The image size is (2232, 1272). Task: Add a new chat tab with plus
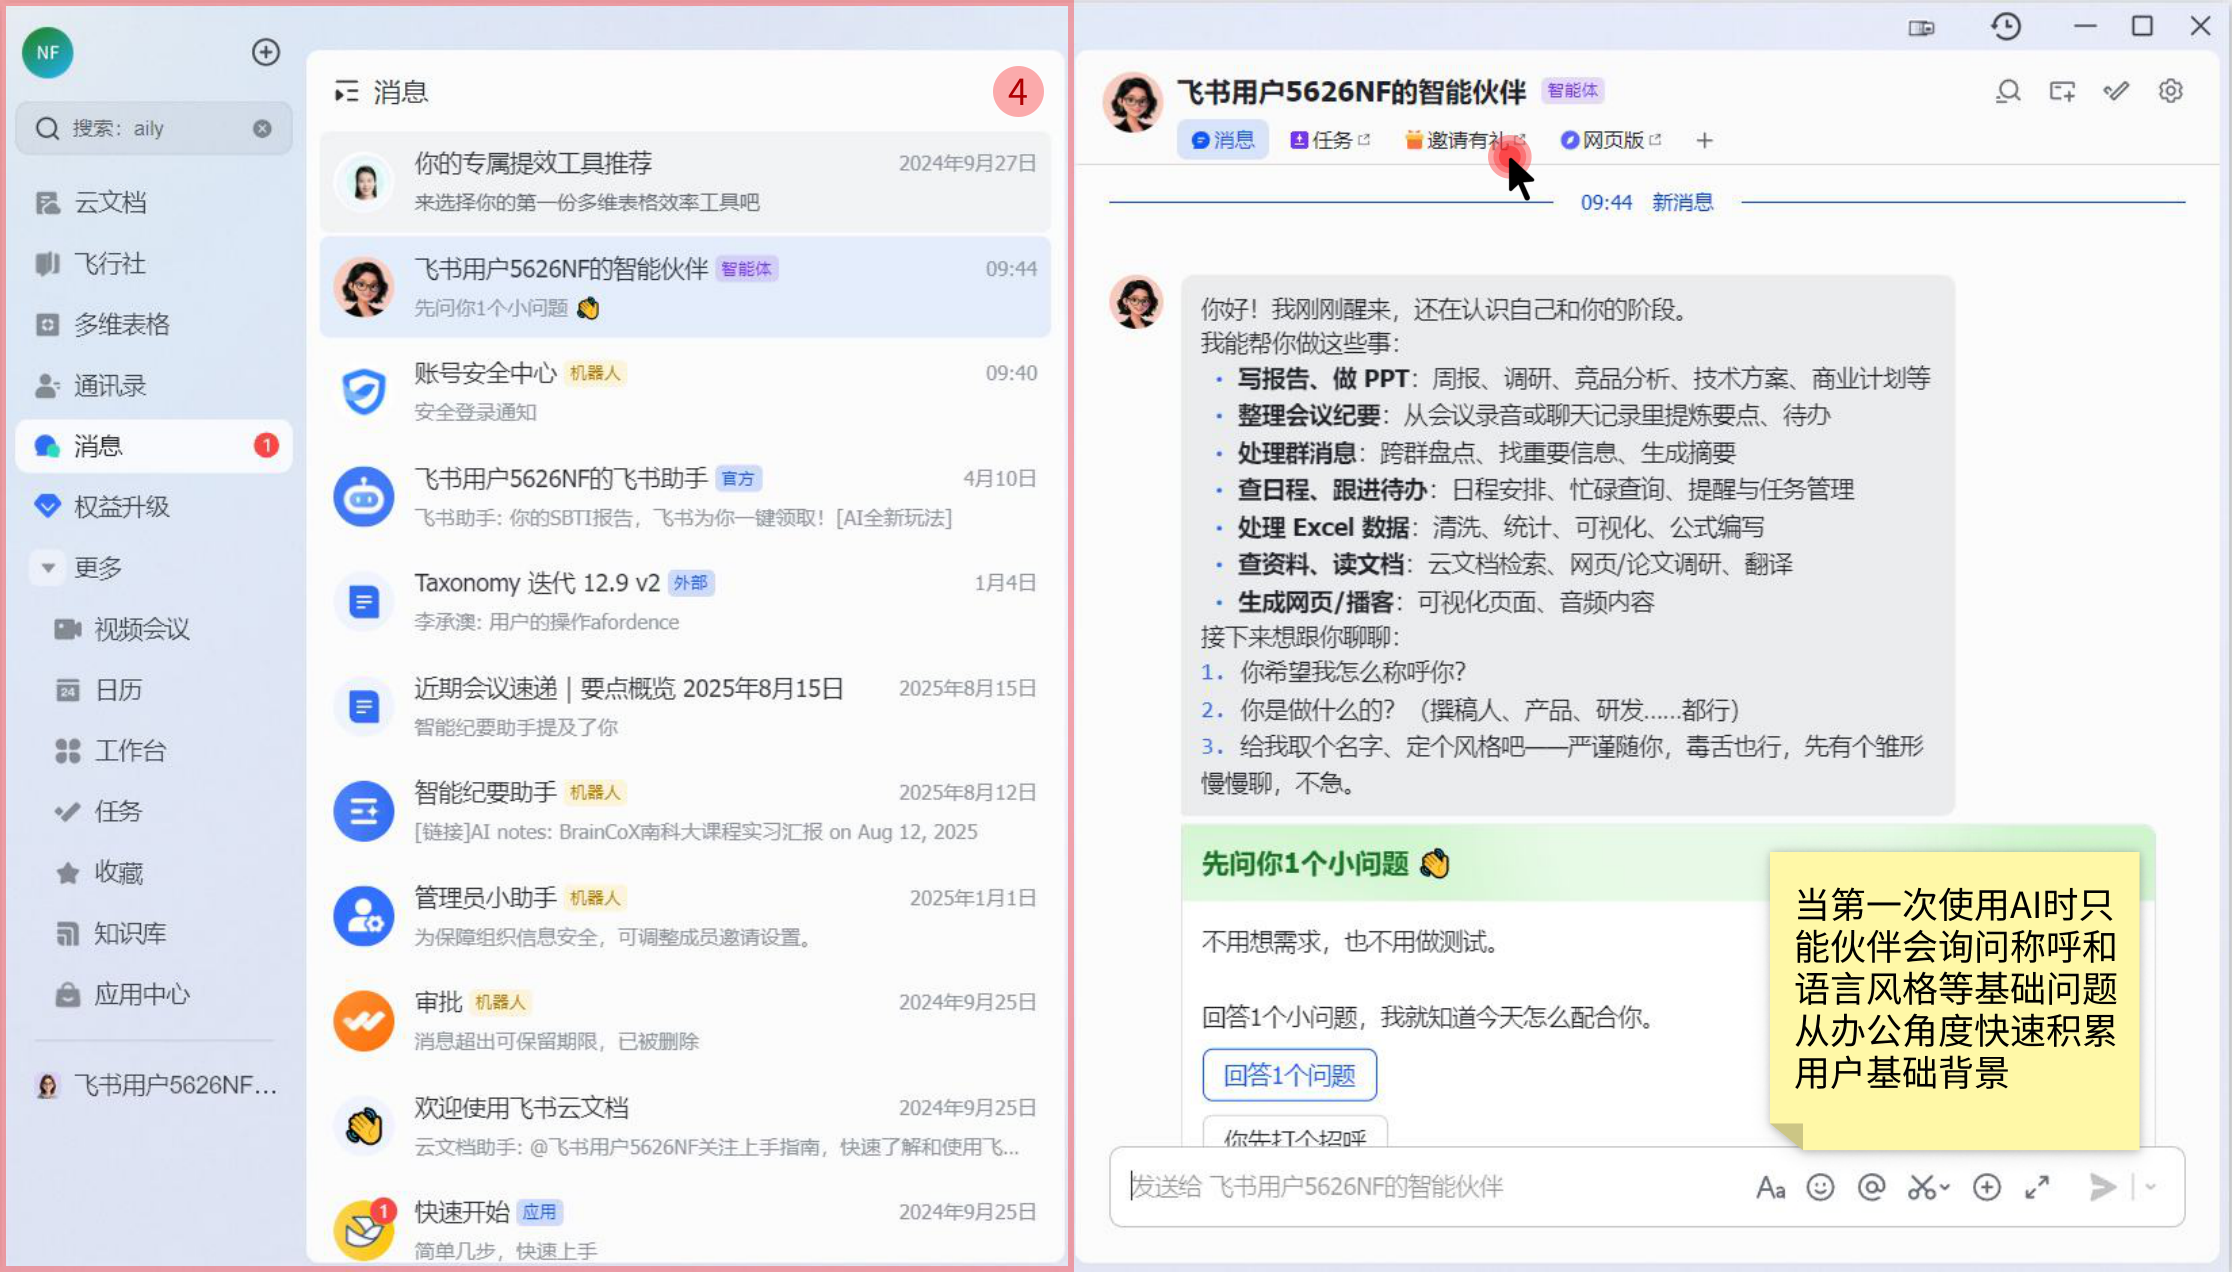tap(1705, 140)
